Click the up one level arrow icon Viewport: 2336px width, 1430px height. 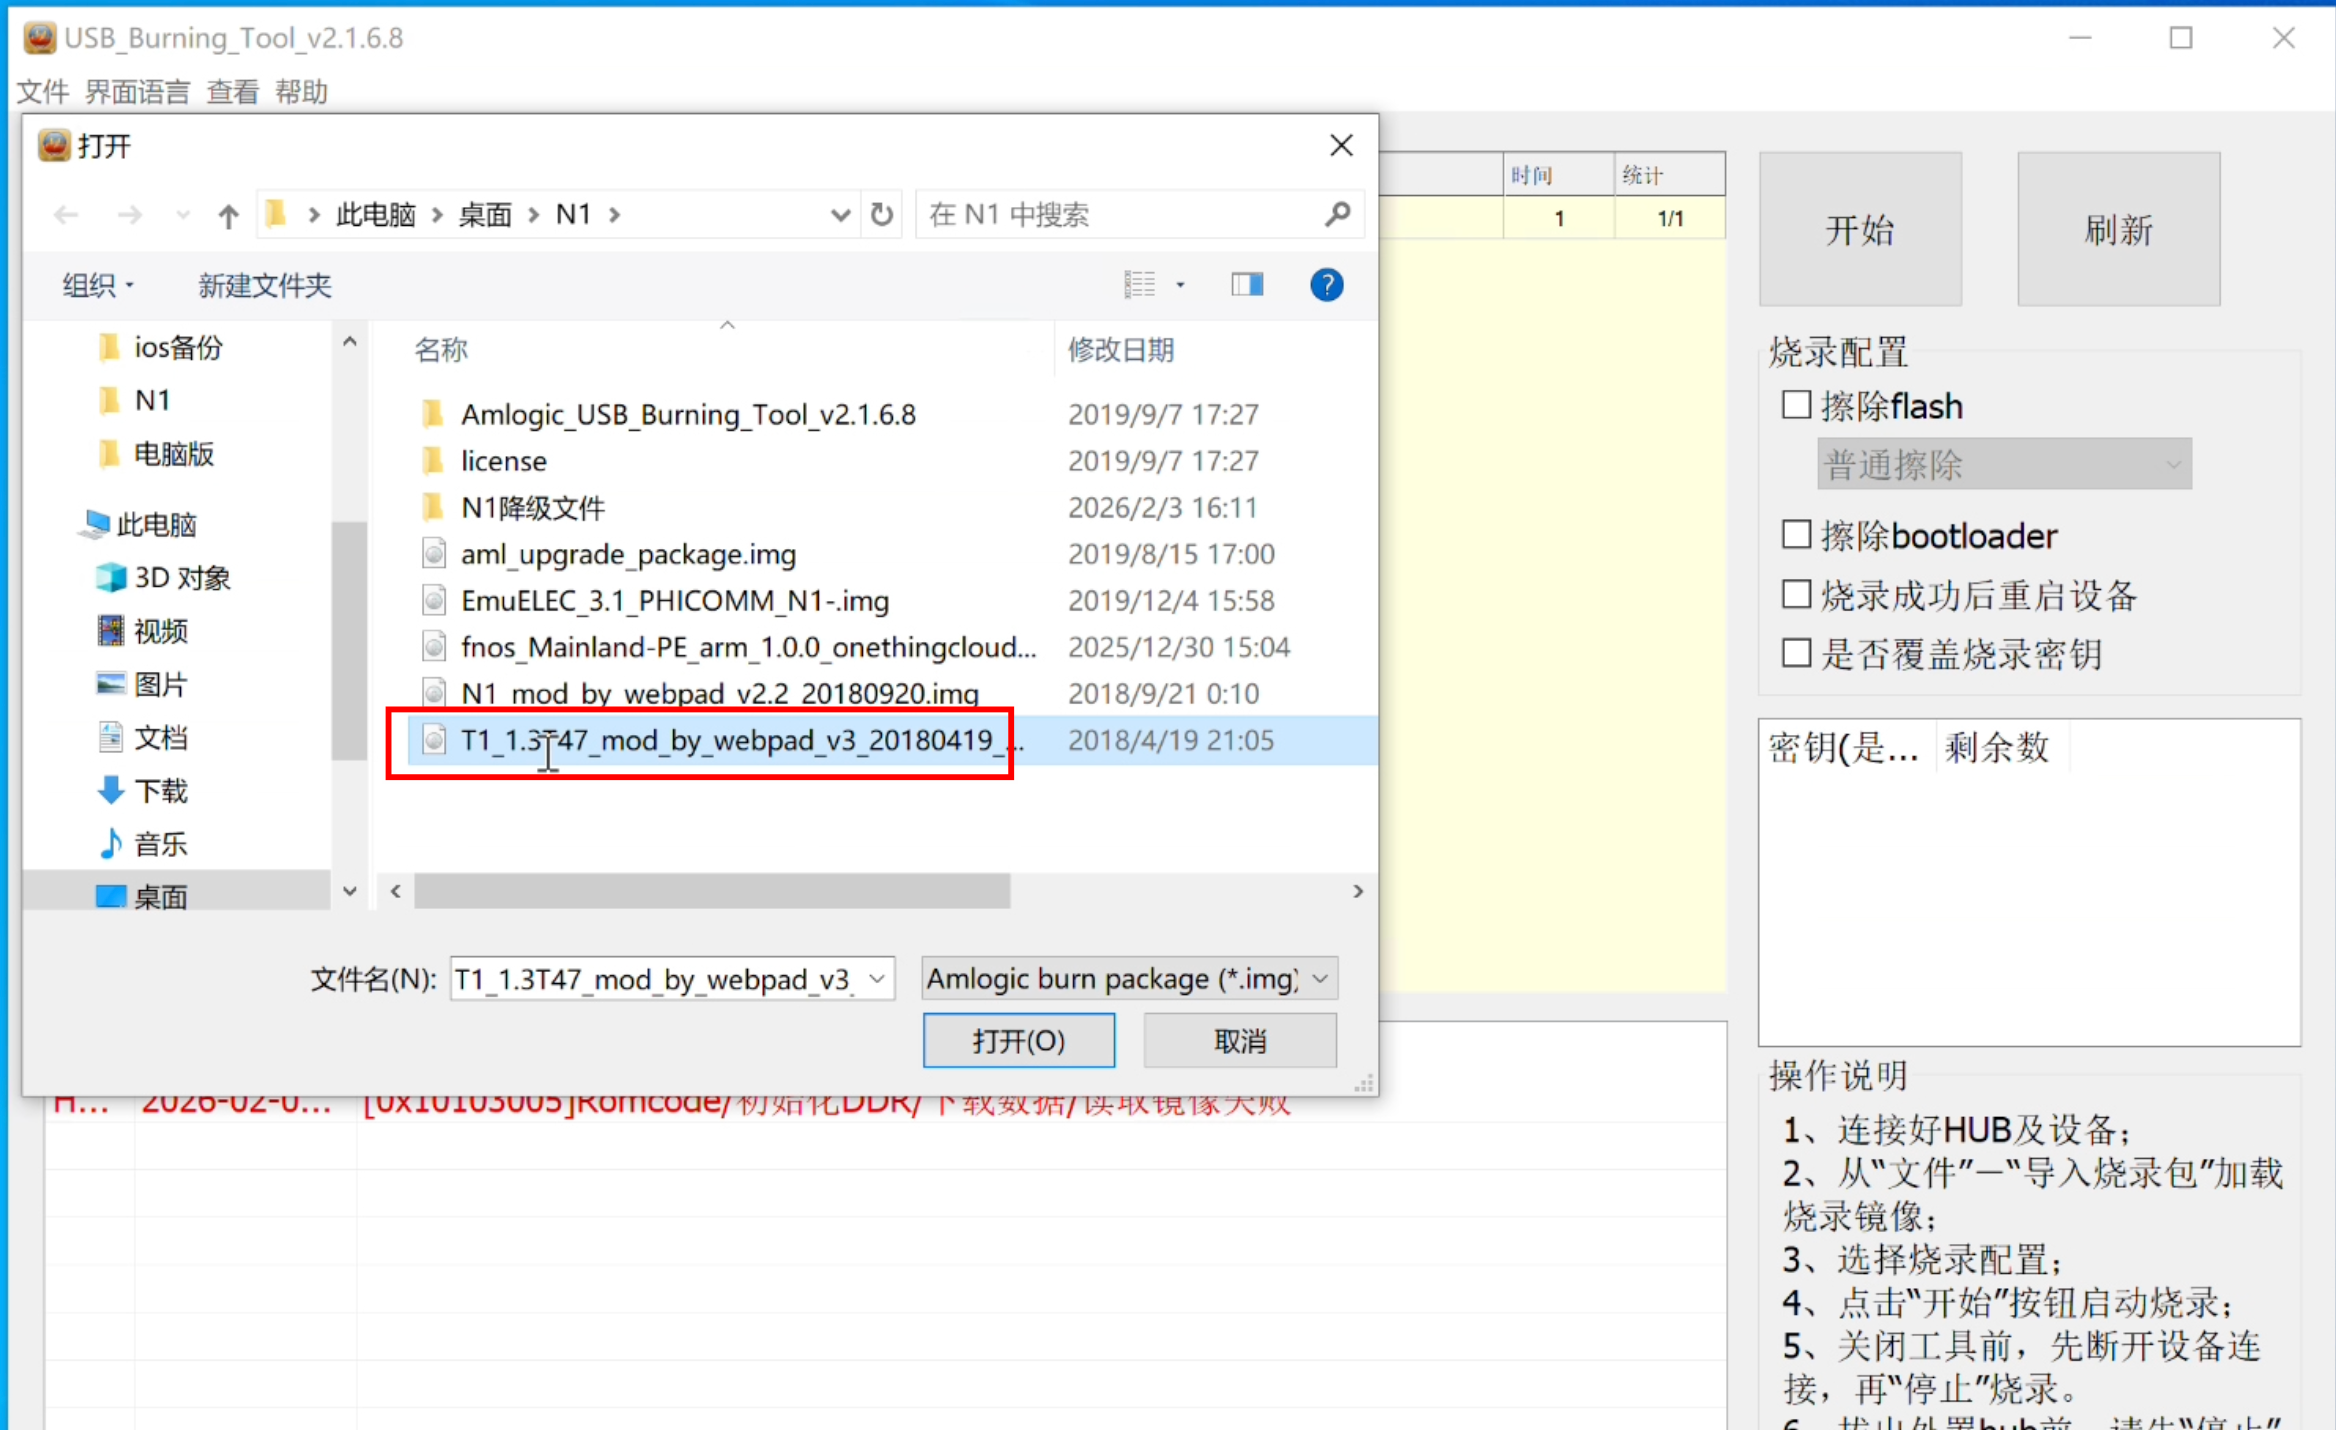pos(228,215)
